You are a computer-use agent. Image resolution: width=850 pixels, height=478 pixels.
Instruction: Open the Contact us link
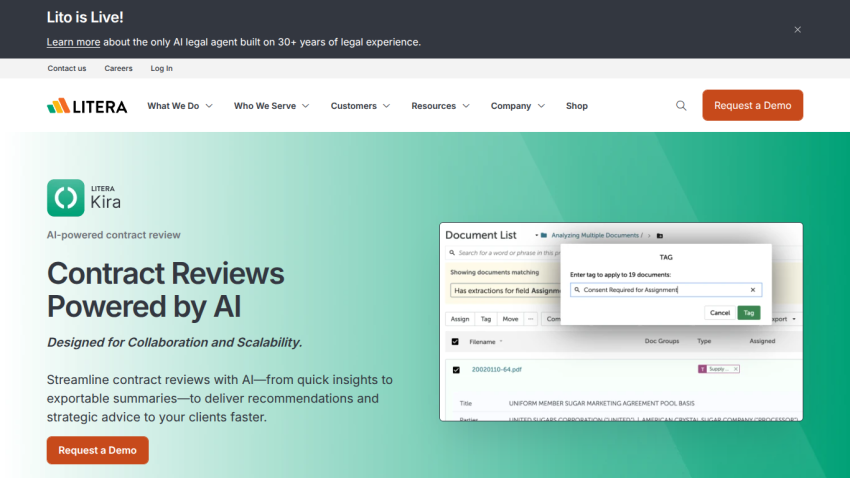pyautogui.click(x=67, y=68)
